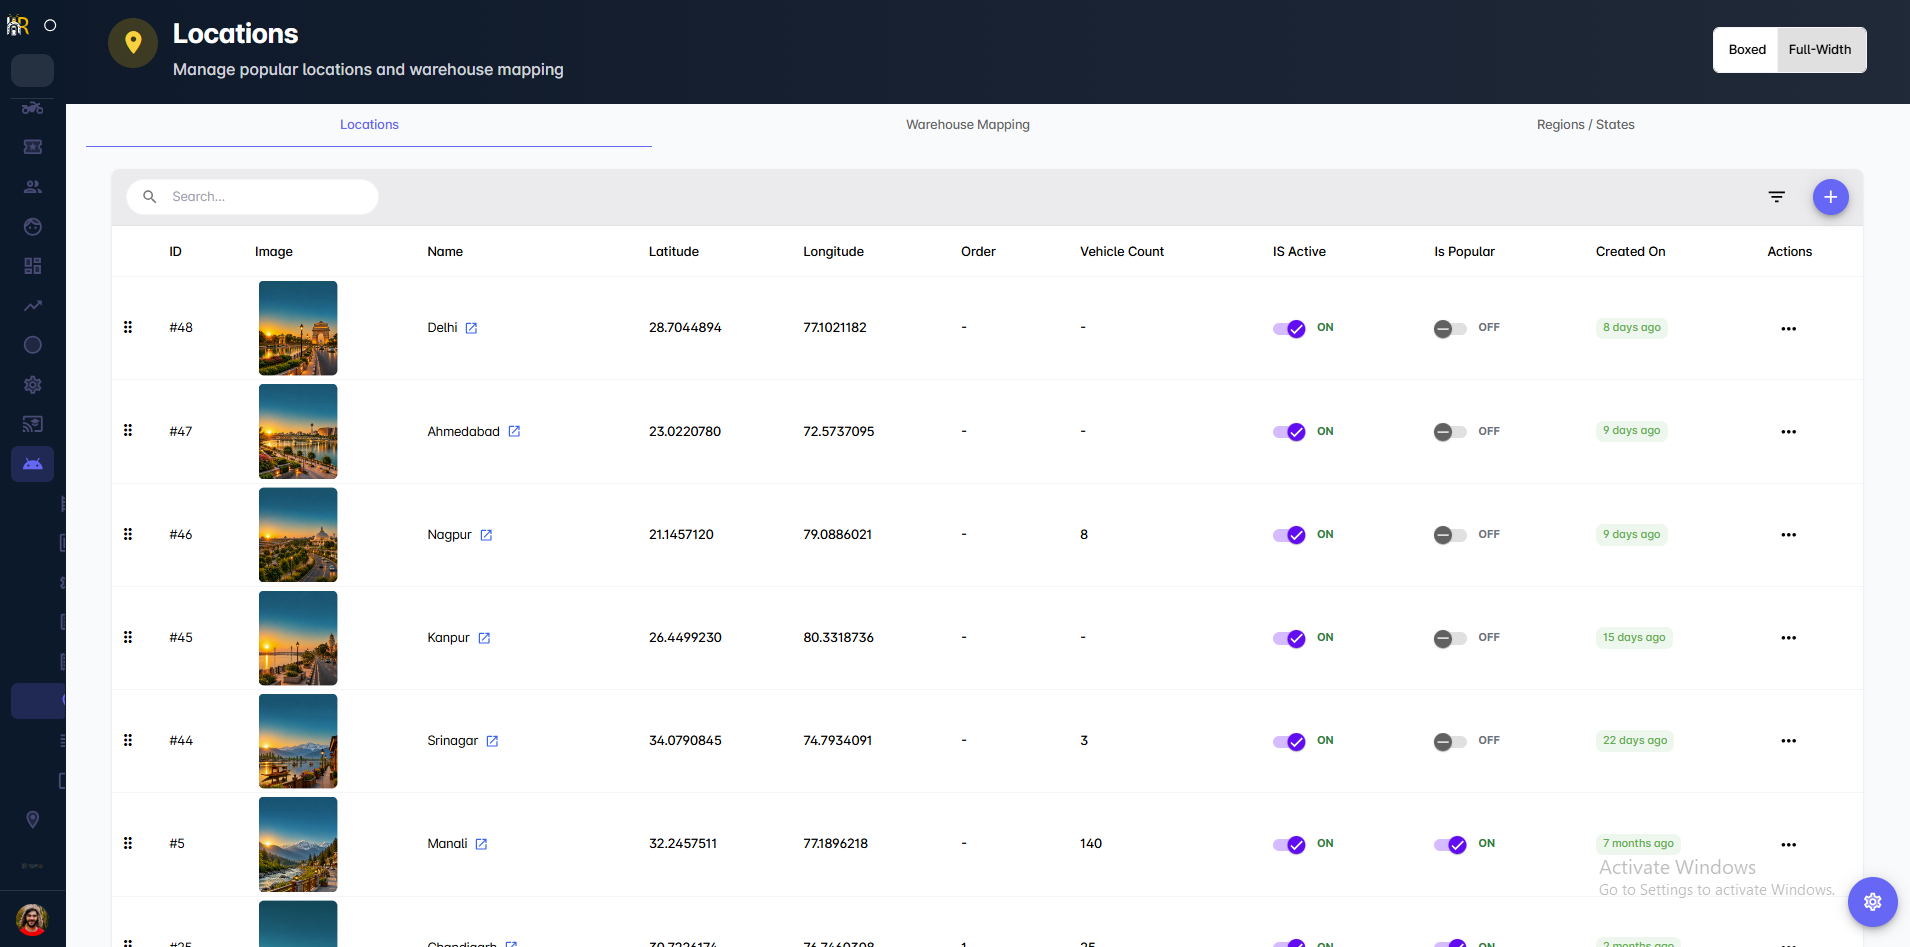
Task: Switch to the Locations tab
Action: click(369, 125)
